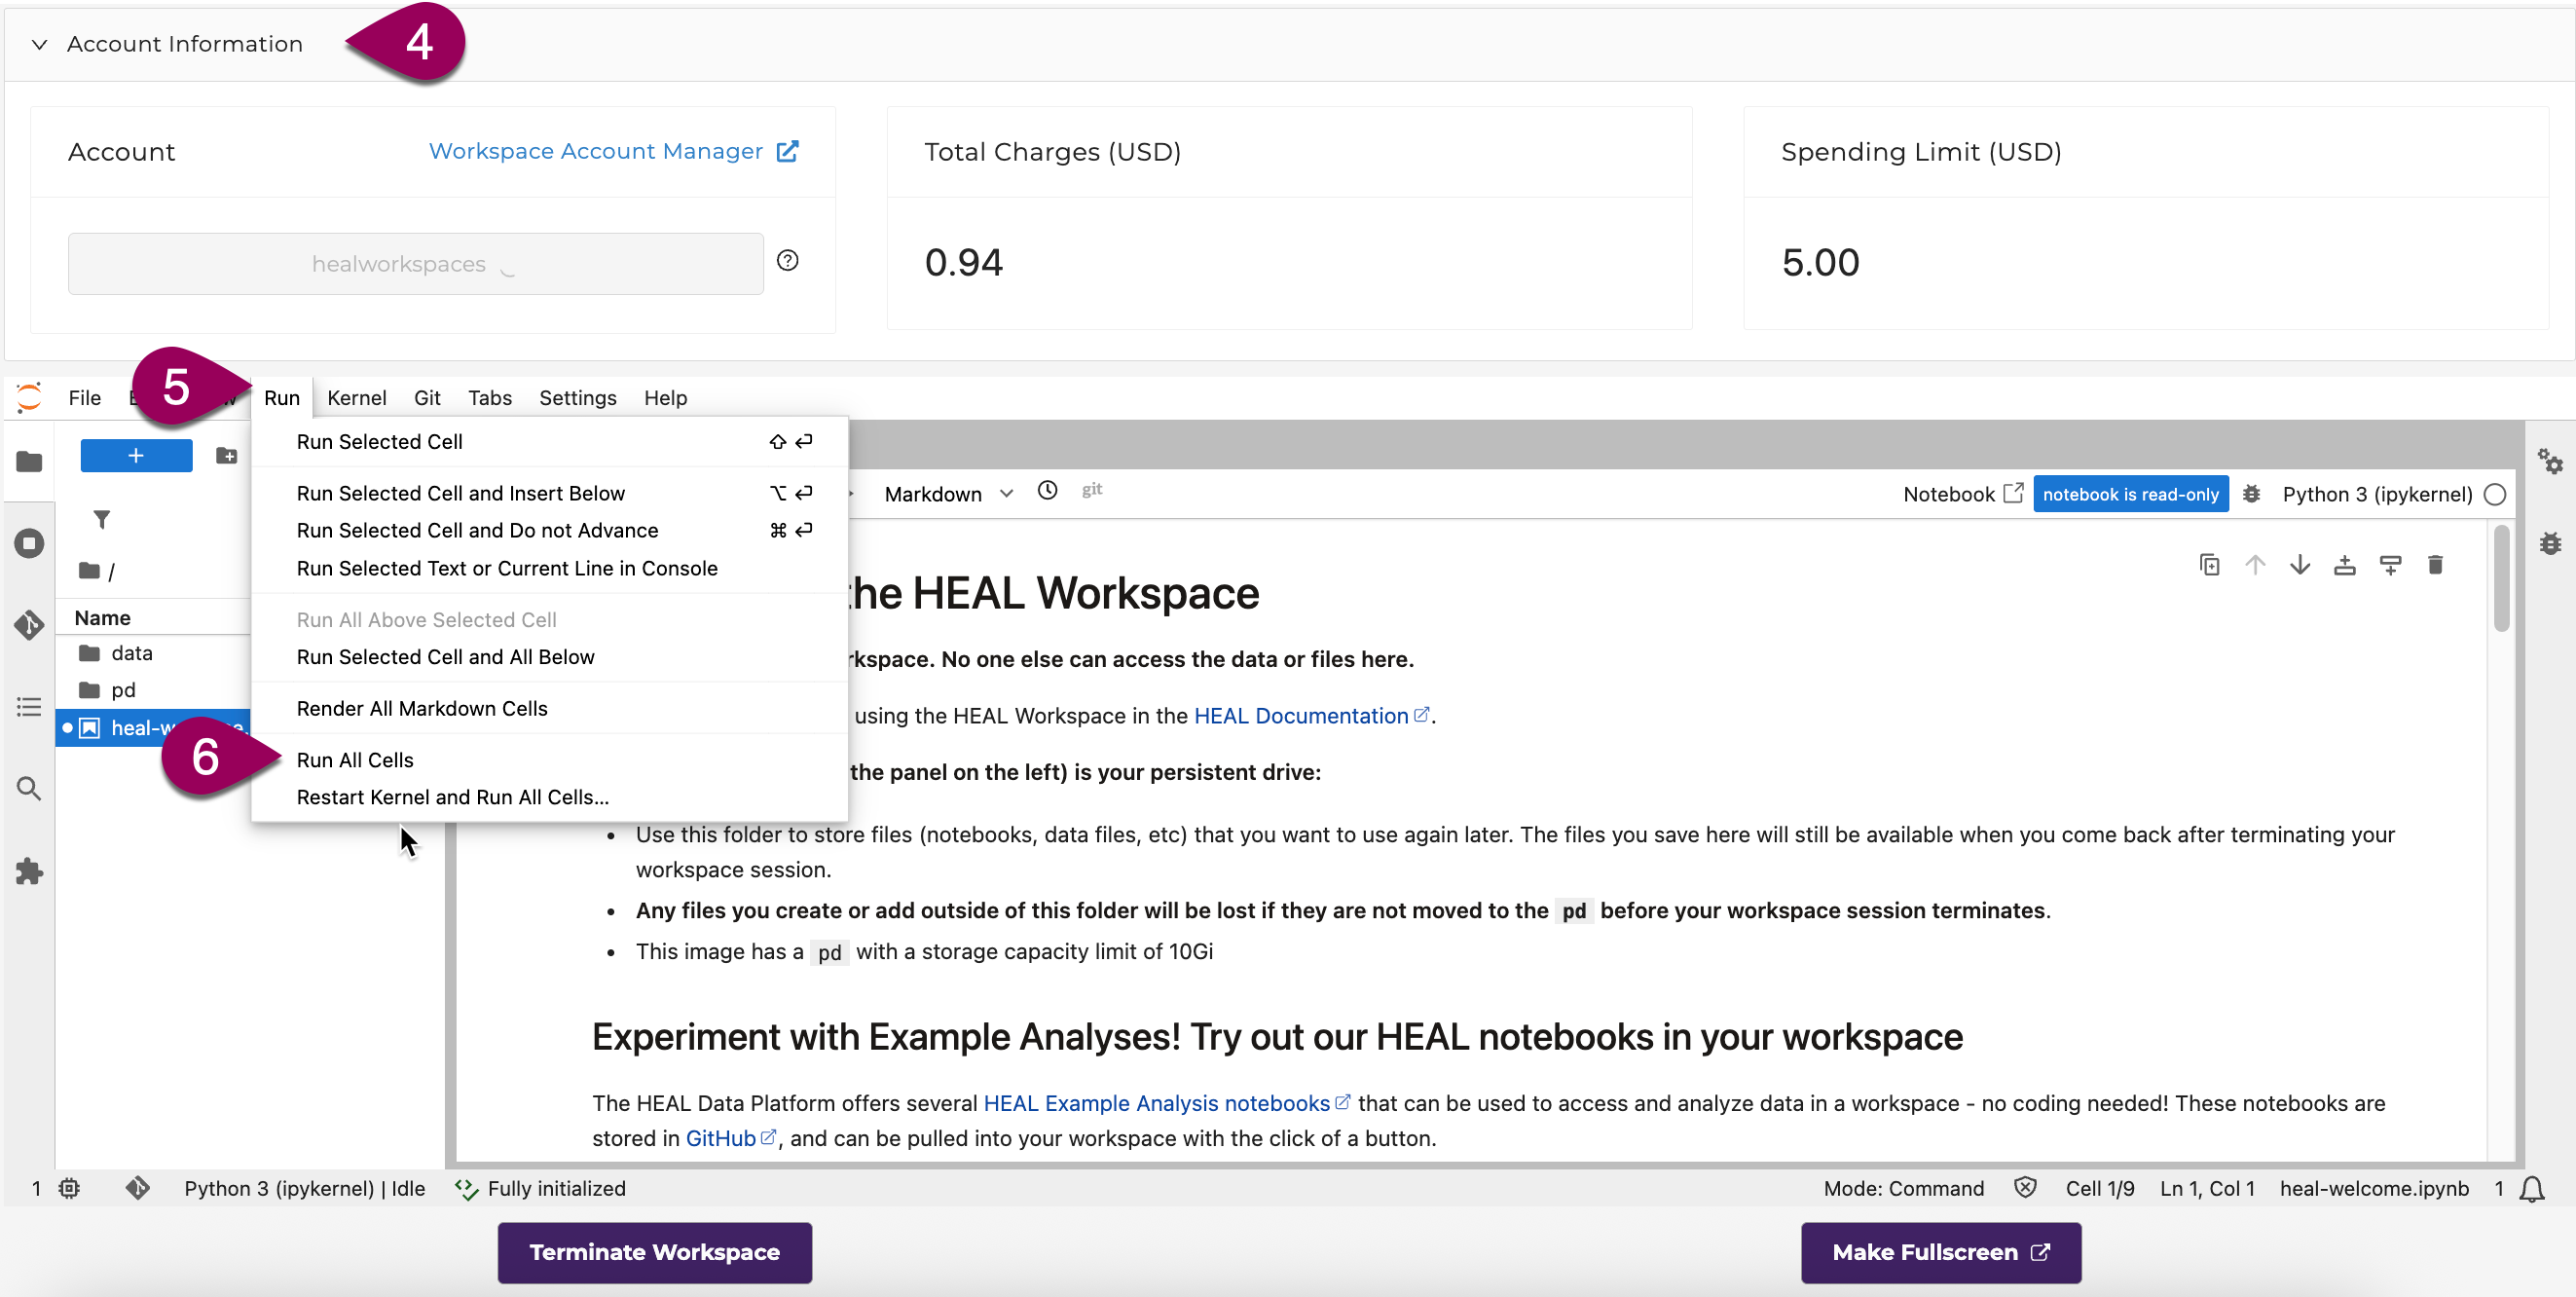2576x1297 pixels.
Task: Open the property inspector gears icon
Action: click(2550, 461)
